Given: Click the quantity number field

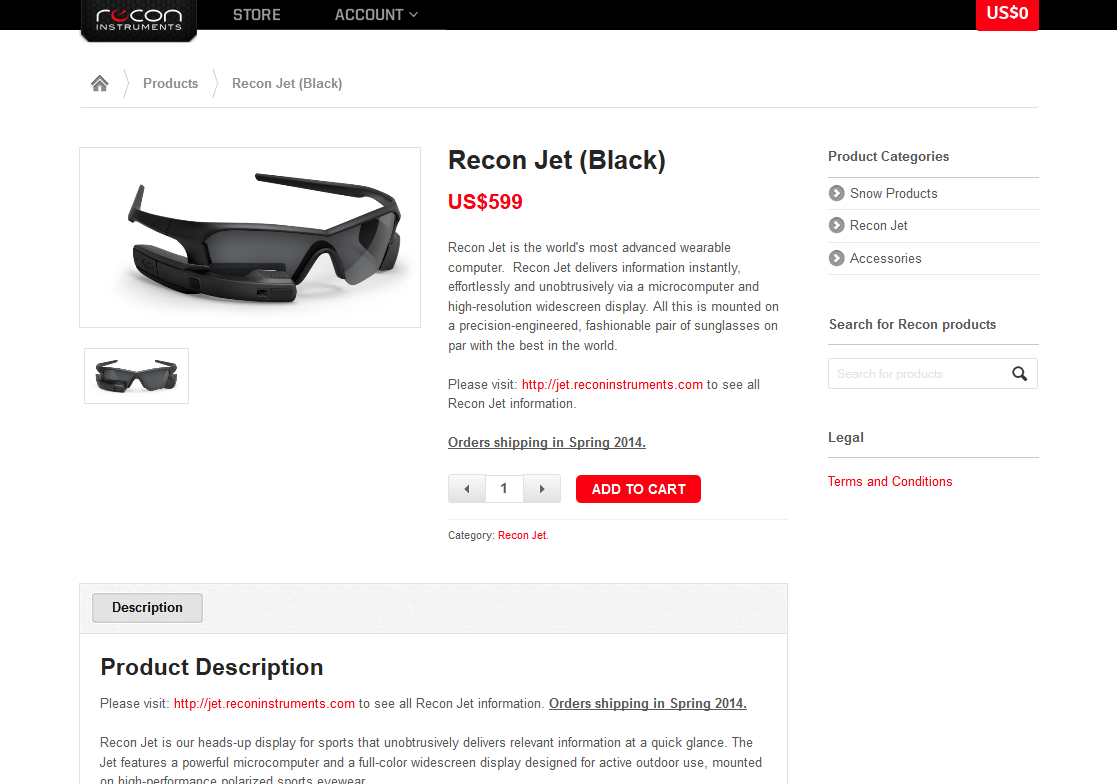Looking at the screenshot, I should (504, 488).
